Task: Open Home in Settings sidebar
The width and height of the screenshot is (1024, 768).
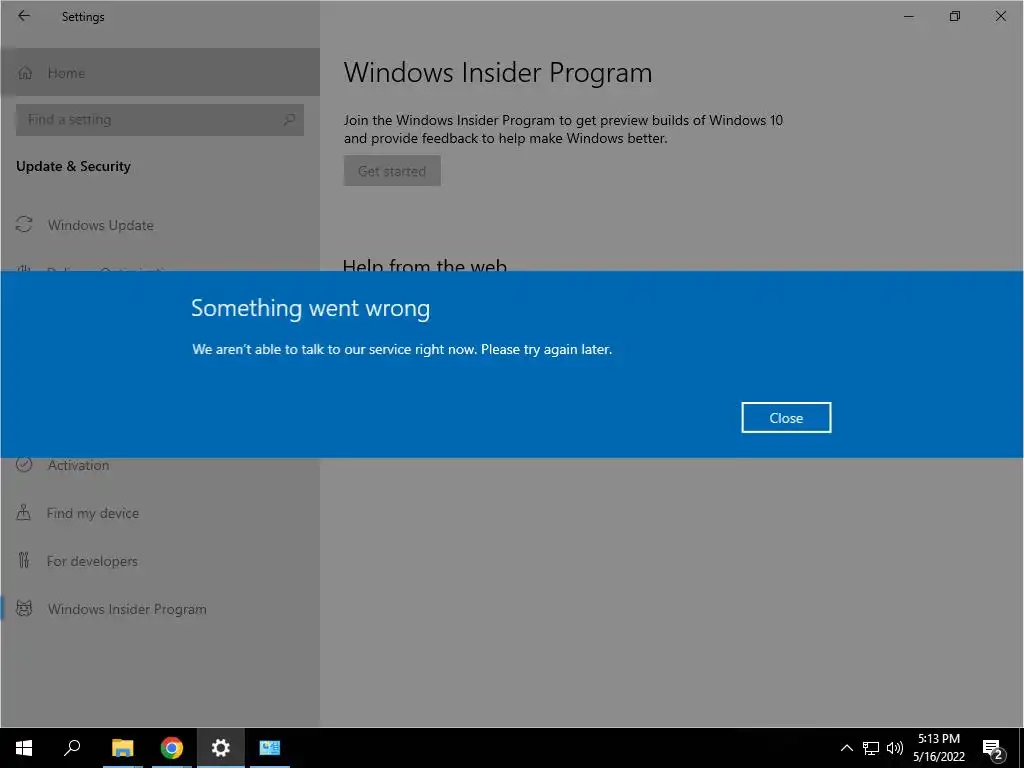Action: 160,72
